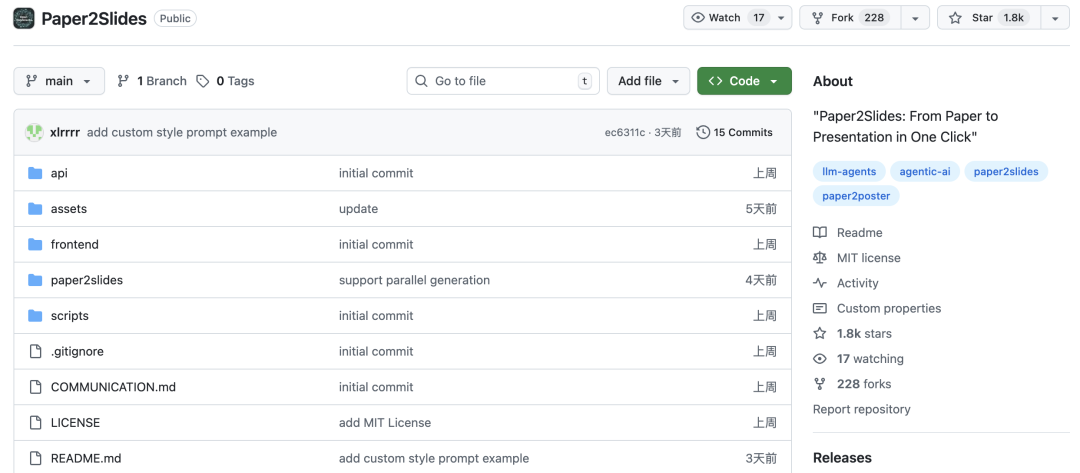This screenshot has height=473, width=1080.
Task: Click the Report repository link
Action: [x=861, y=409]
